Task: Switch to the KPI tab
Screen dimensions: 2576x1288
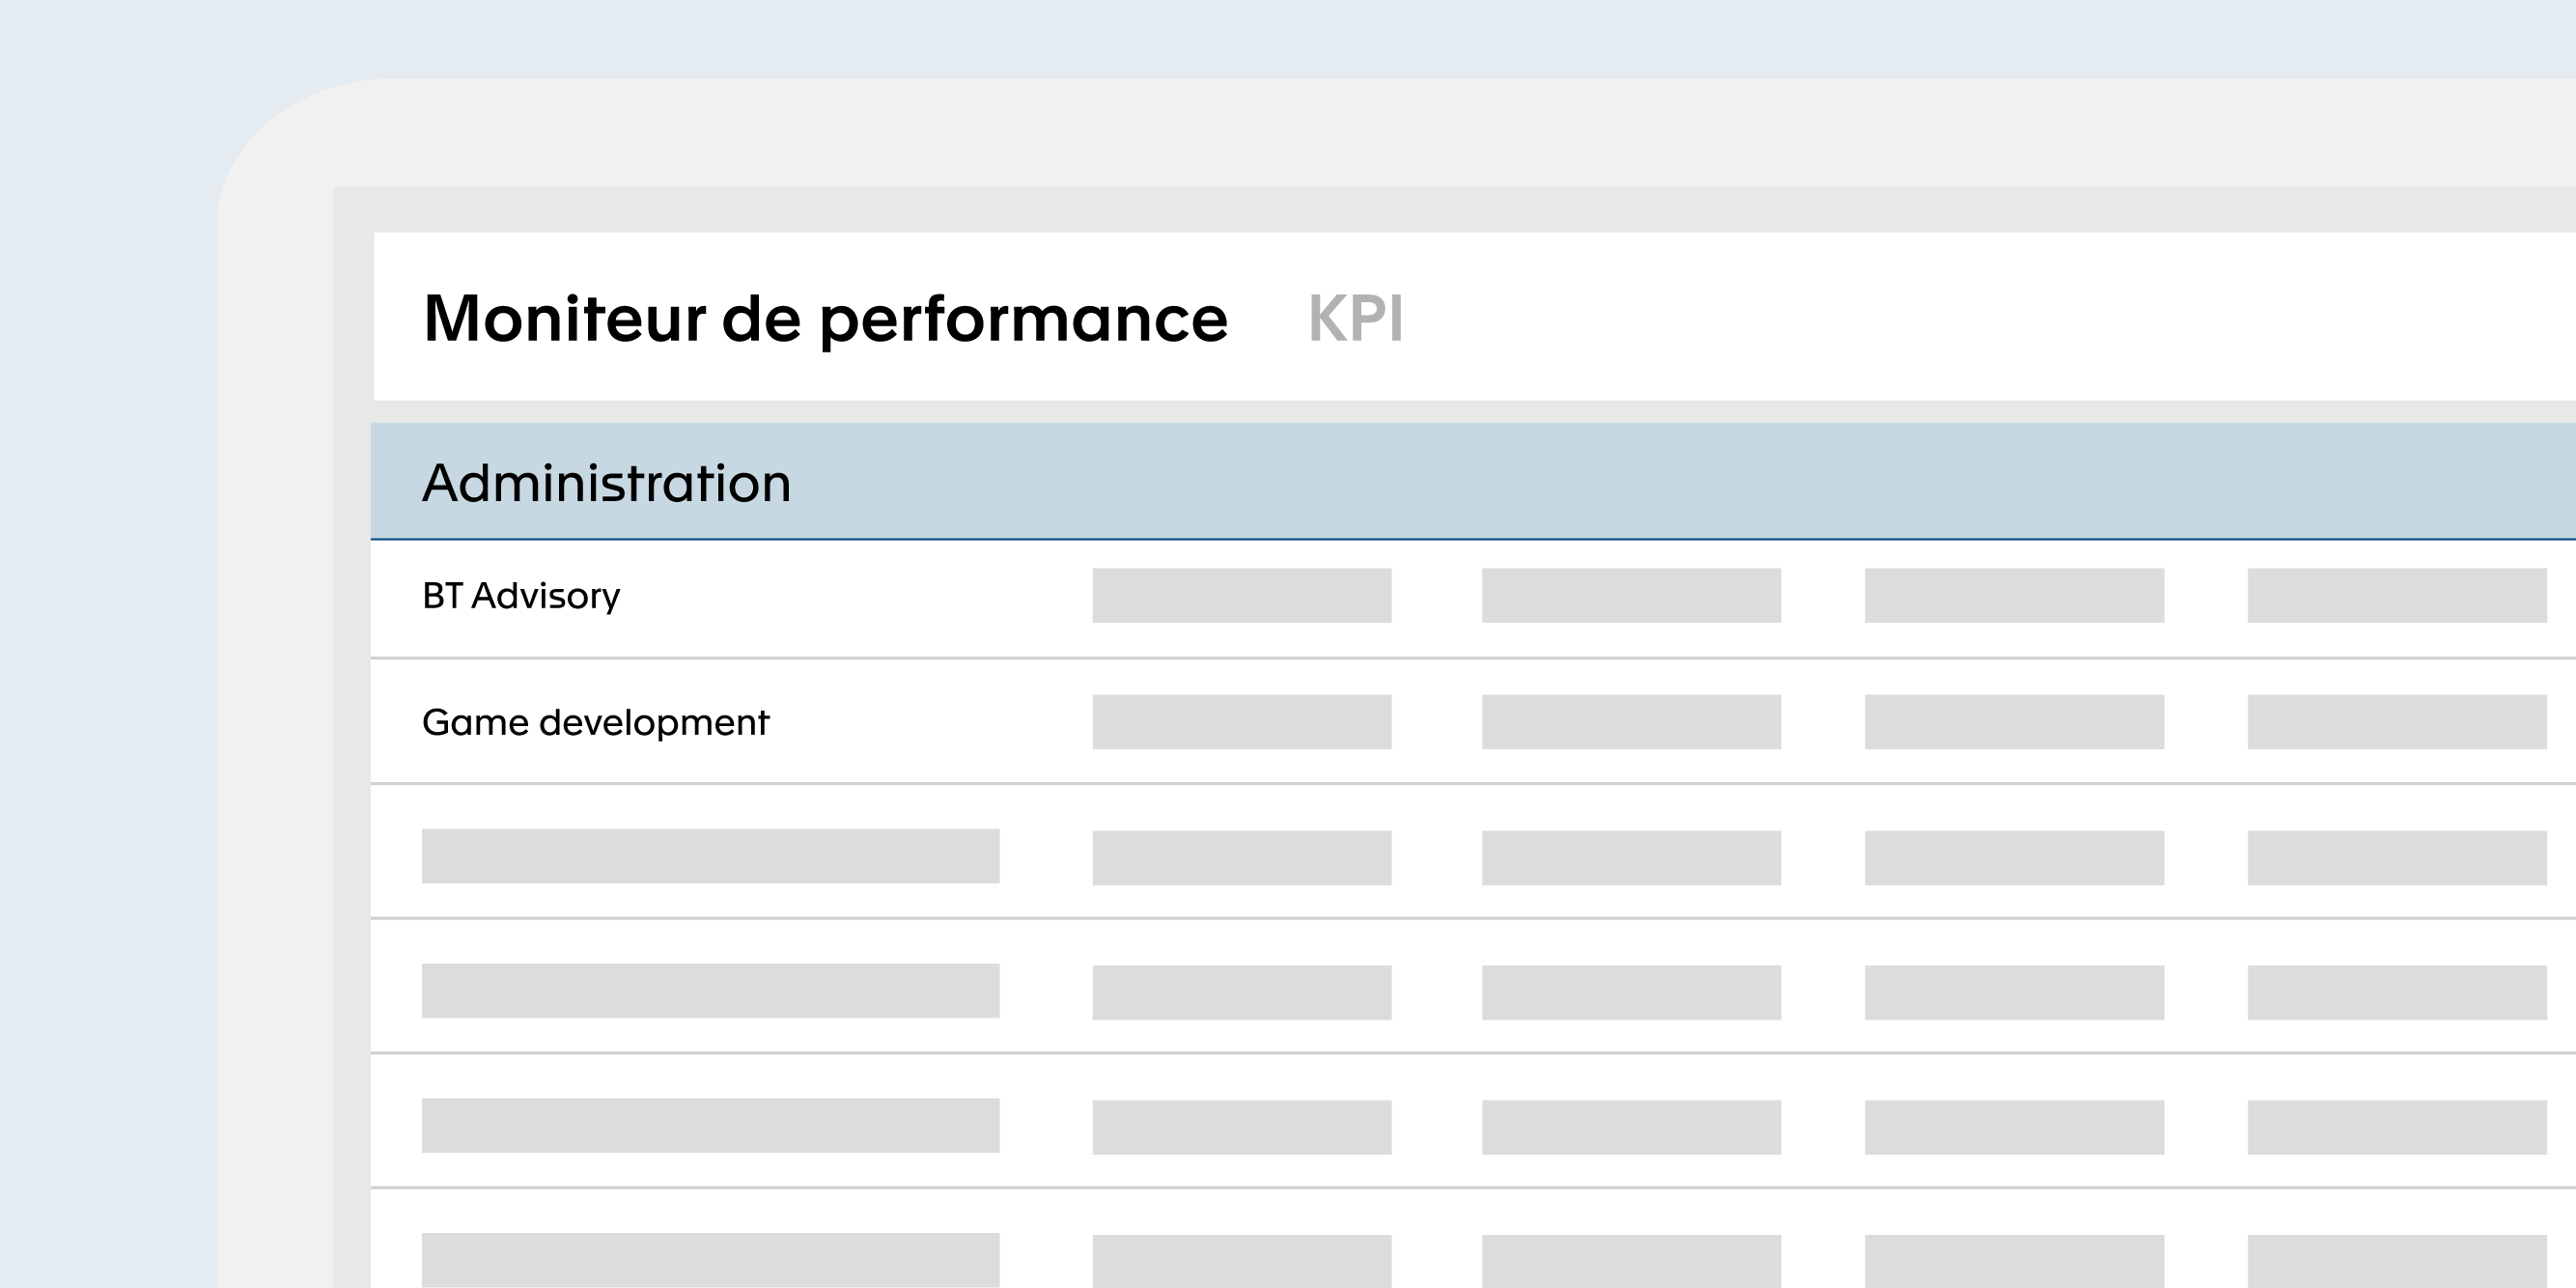Action: pos(1355,319)
